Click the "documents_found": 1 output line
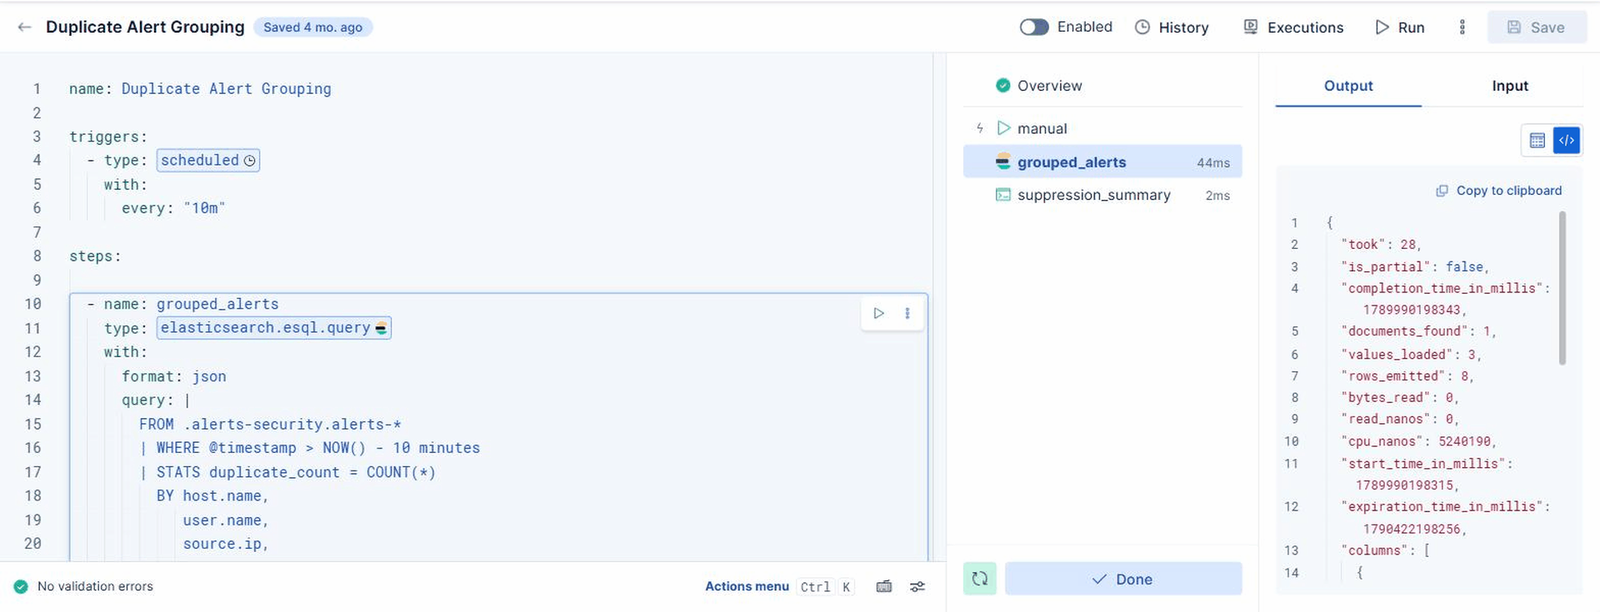Viewport: 1600px width, 612px height. (1418, 331)
